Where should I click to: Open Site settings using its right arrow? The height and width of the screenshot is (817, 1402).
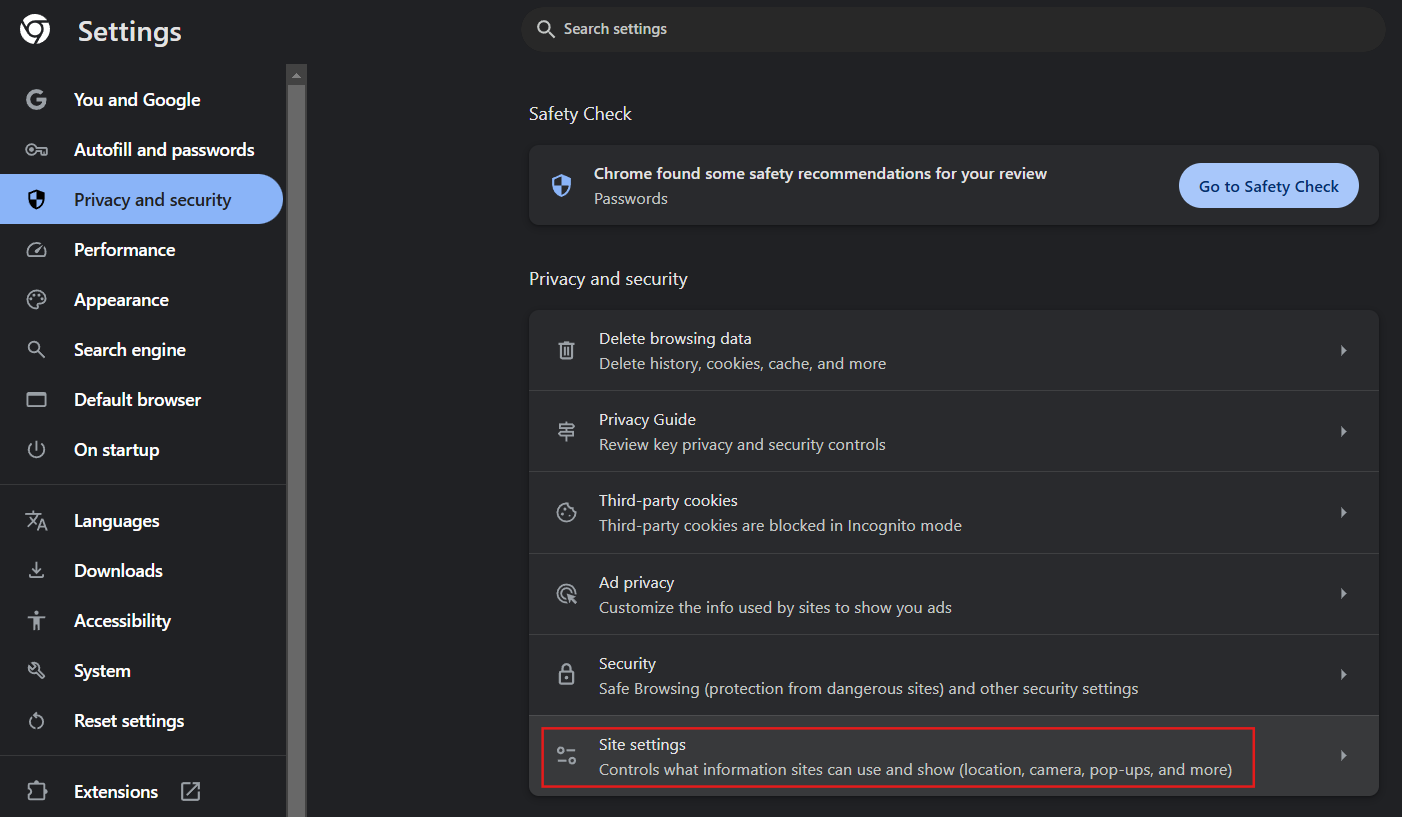[1343, 756]
